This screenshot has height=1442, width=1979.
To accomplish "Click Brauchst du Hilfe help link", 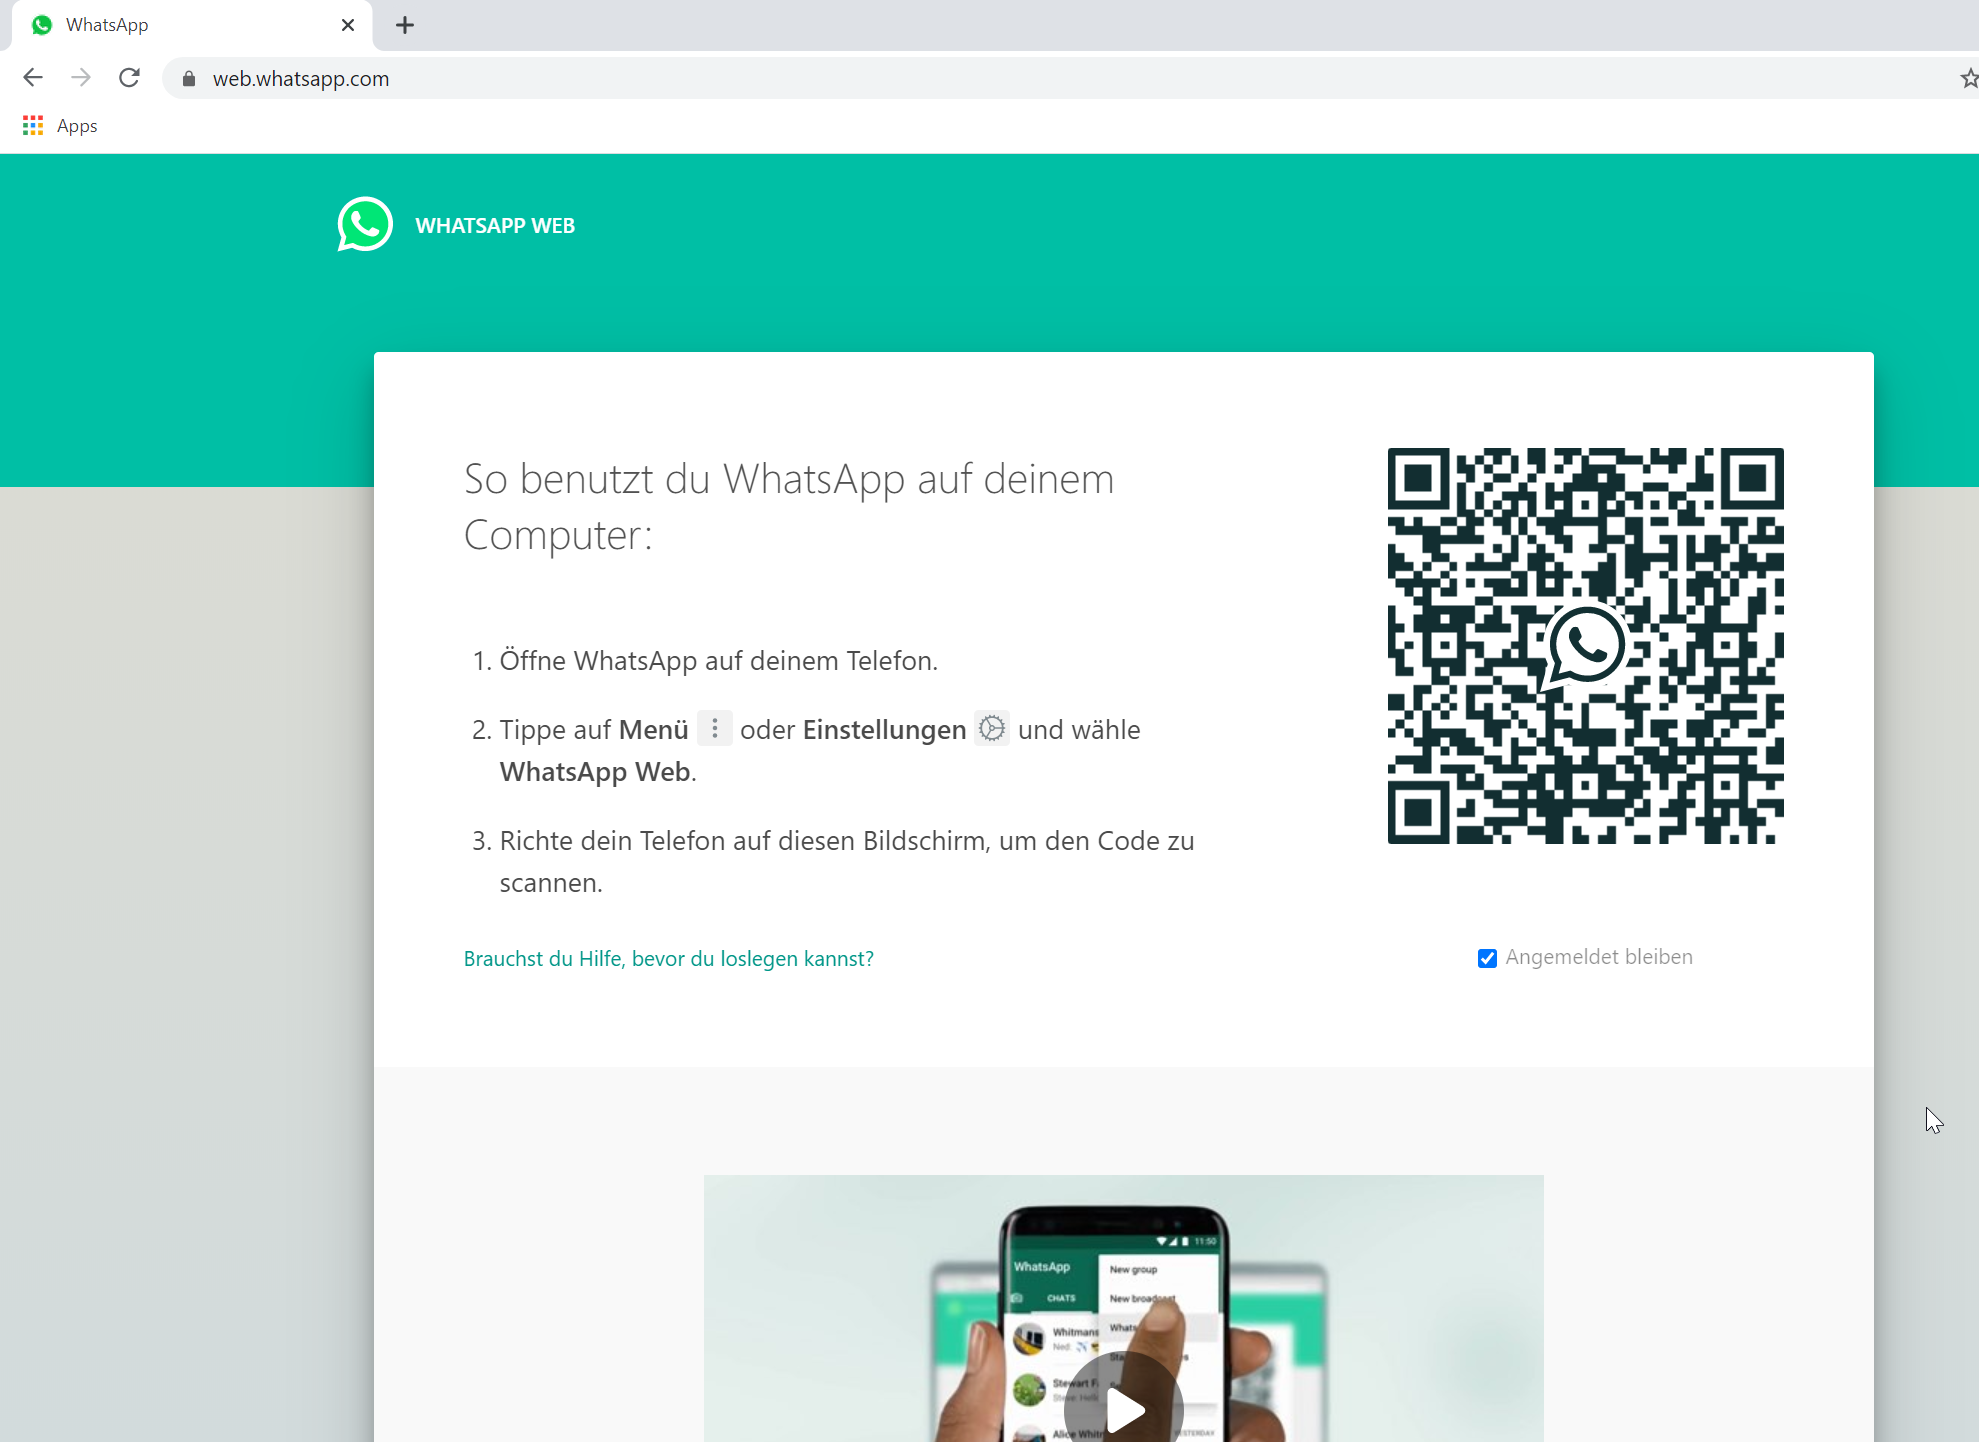I will pos(668,958).
